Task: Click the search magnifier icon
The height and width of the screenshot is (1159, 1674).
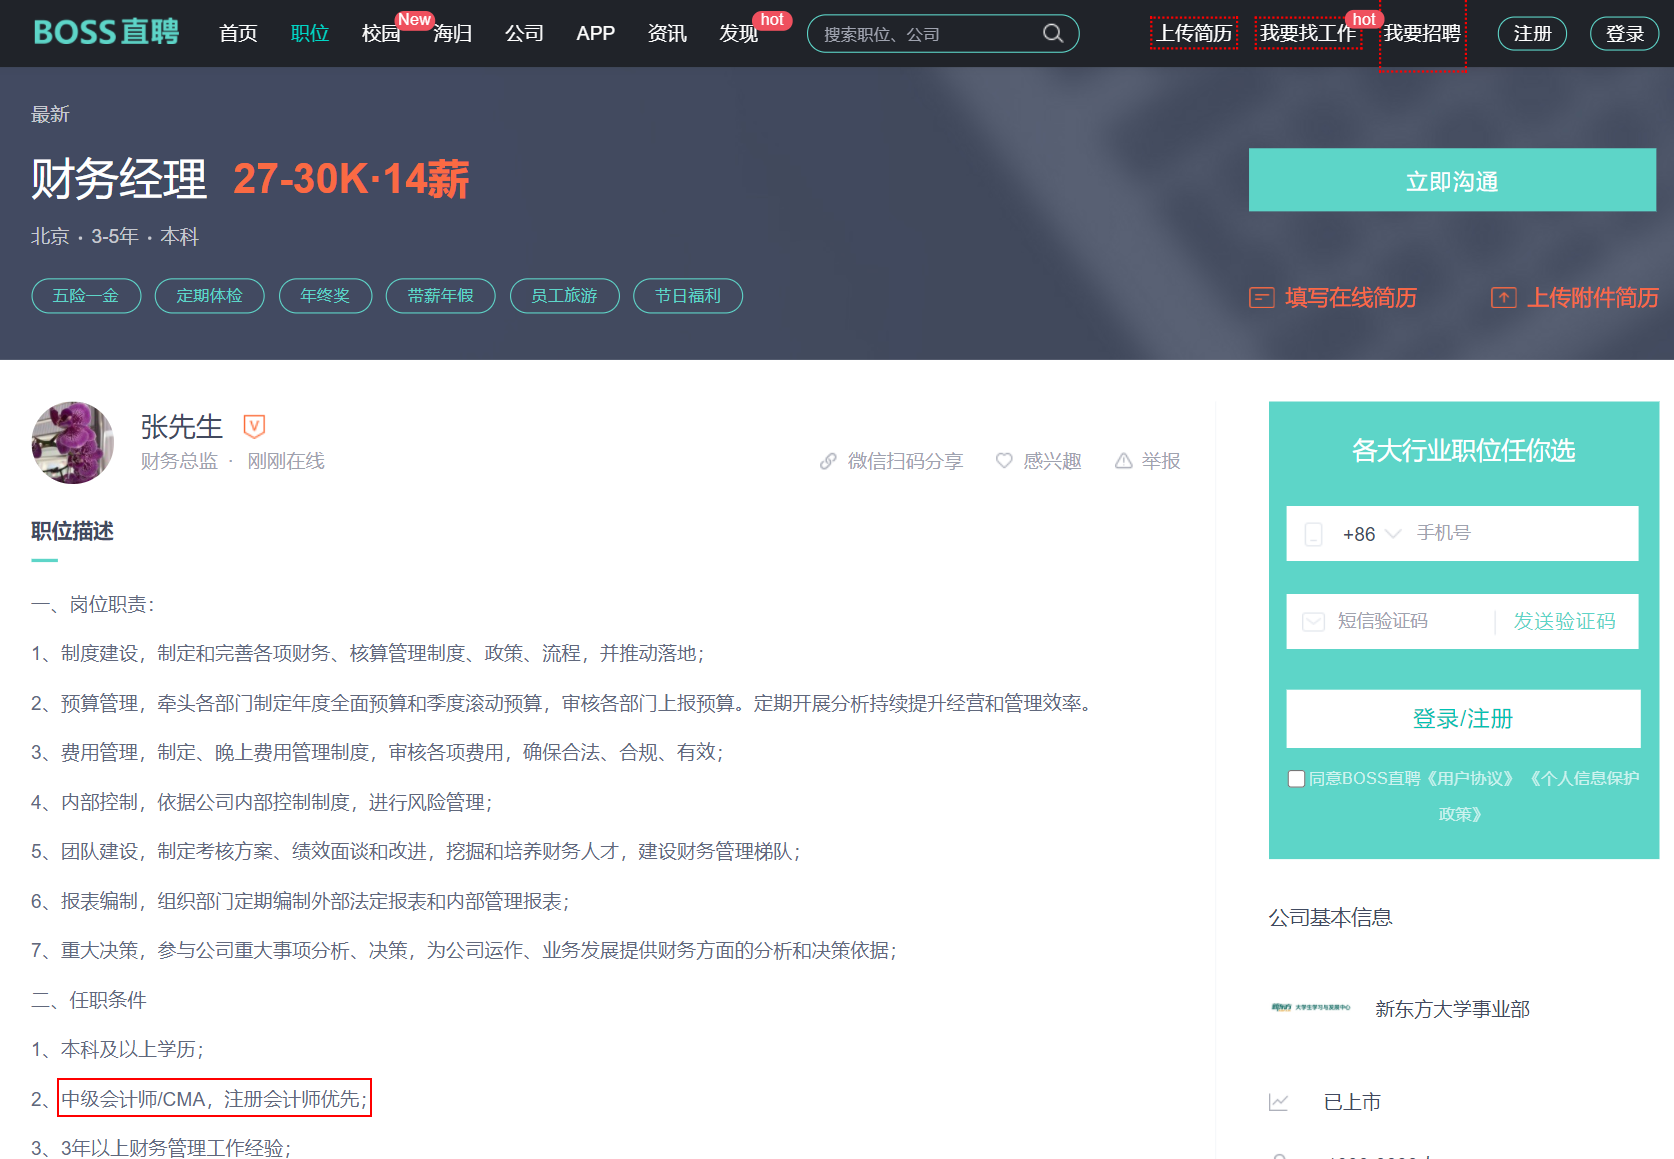Action: click(1053, 33)
